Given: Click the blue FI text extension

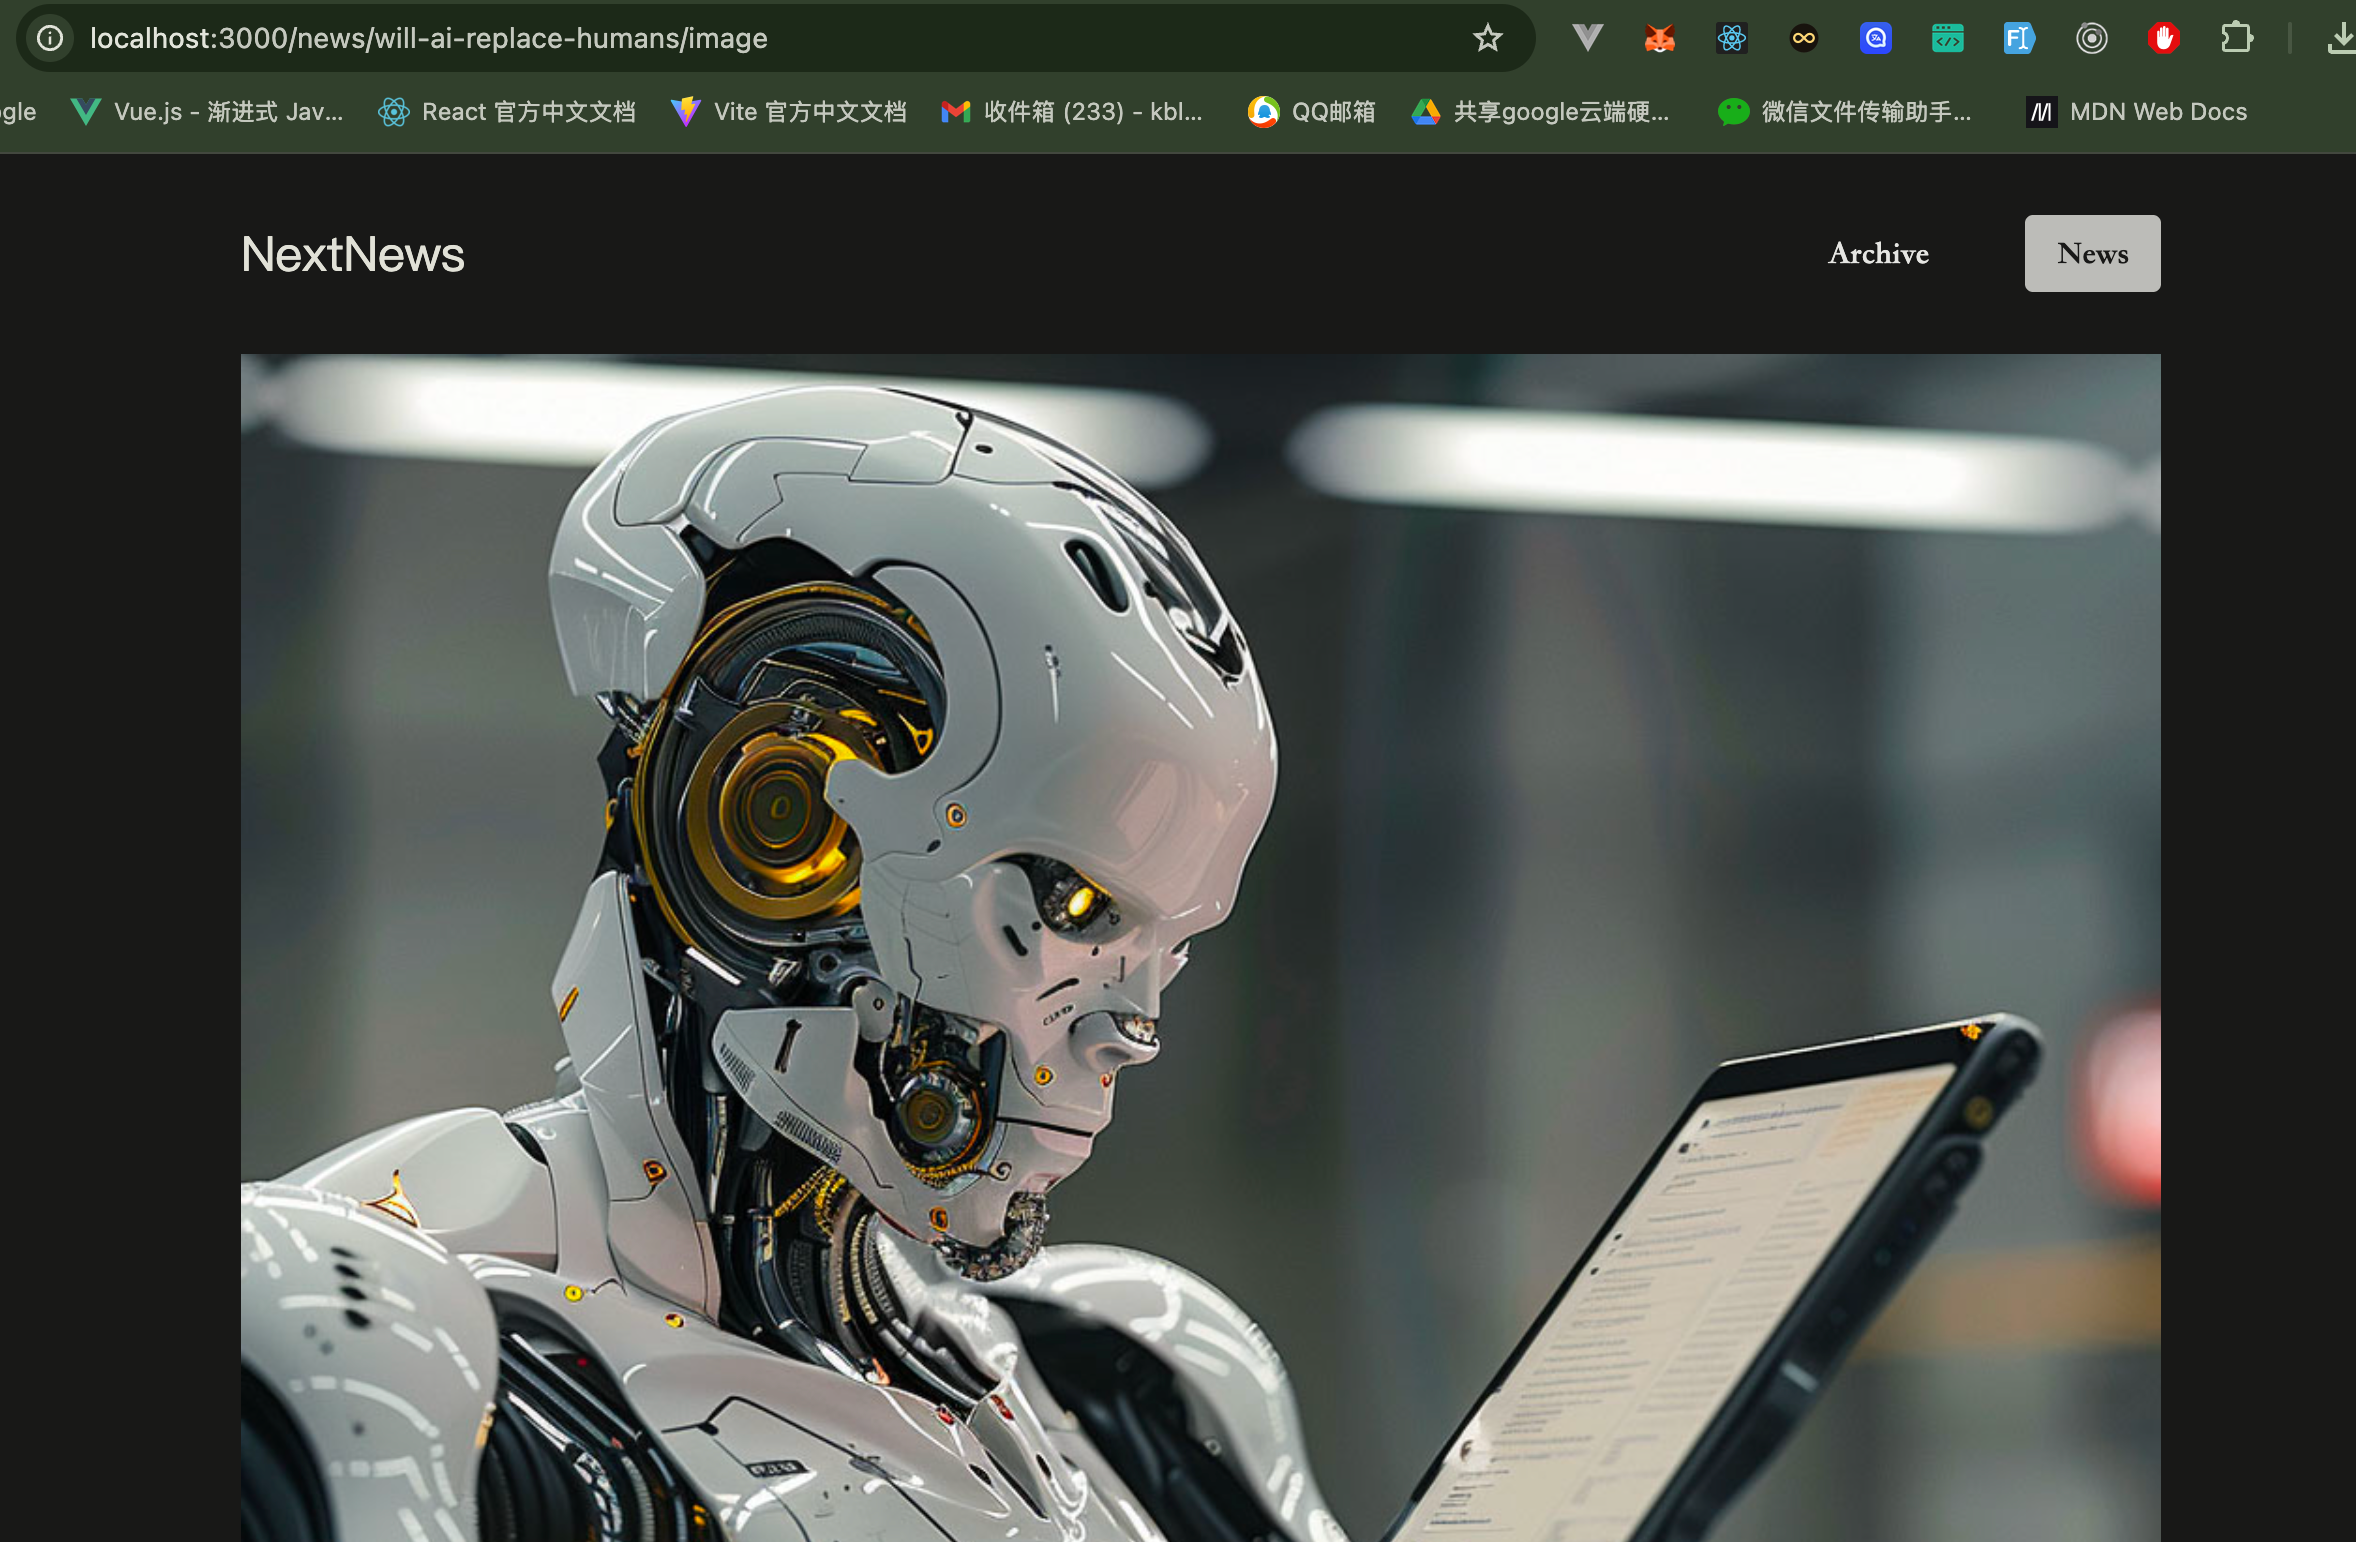Looking at the screenshot, I should [x=2019, y=38].
